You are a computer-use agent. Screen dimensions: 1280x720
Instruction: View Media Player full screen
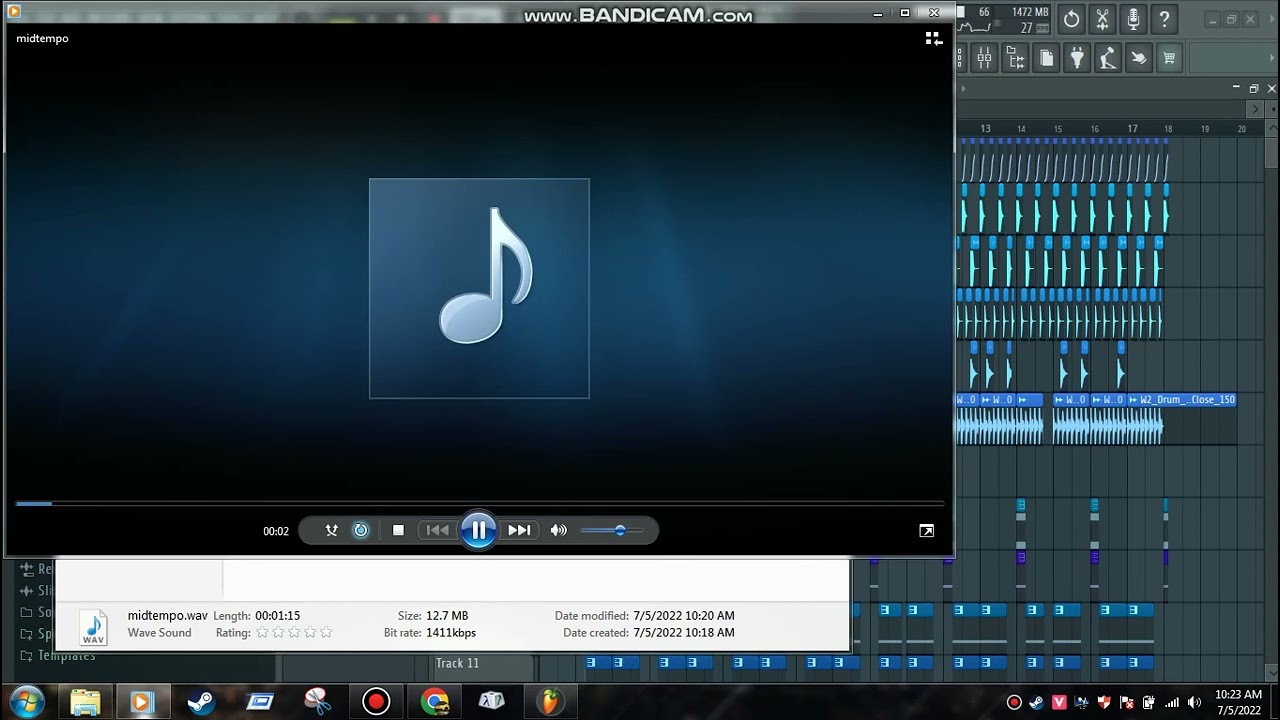(x=926, y=531)
